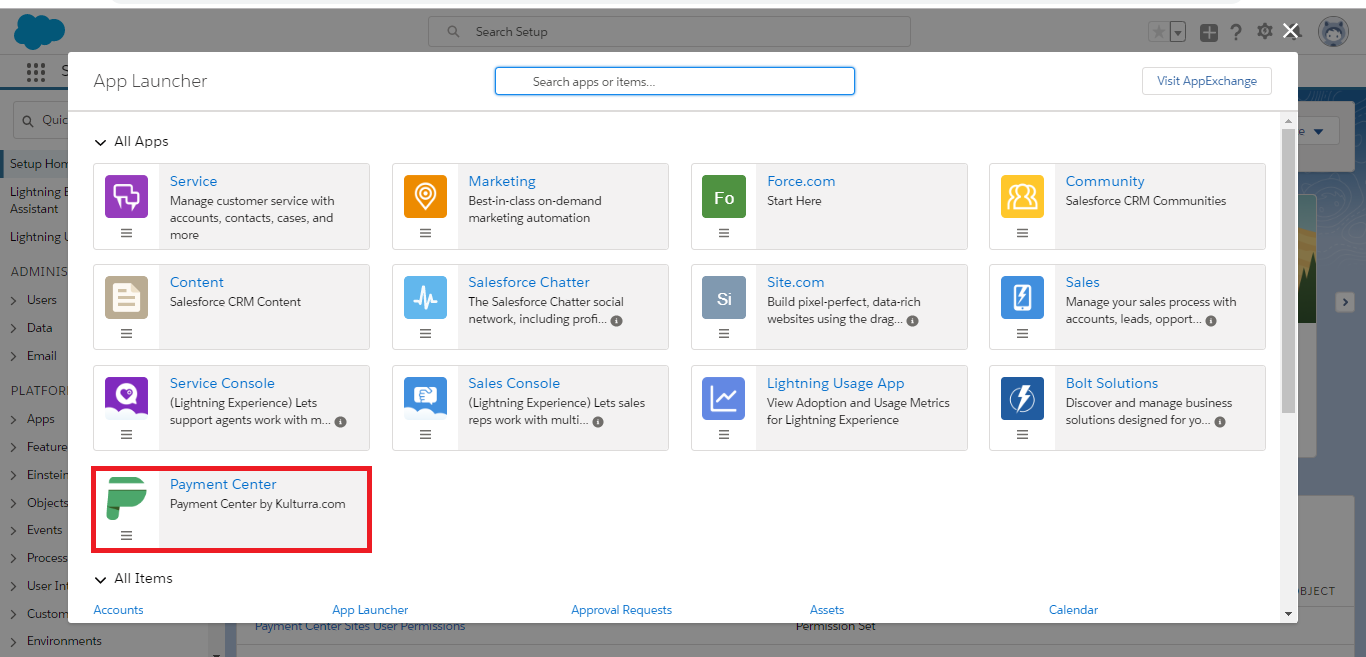1366x657 pixels.
Task: Click the right carousel arrow behind dialog
Action: 1345,302
